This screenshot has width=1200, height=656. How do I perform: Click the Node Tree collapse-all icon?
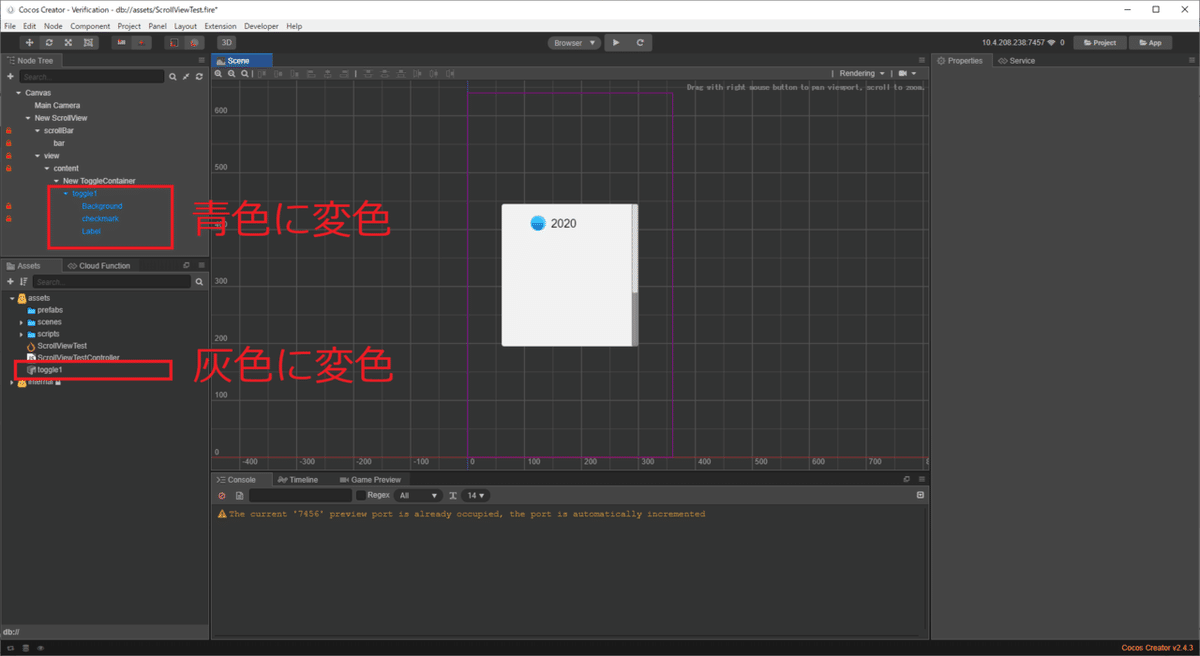pos(186,76)
